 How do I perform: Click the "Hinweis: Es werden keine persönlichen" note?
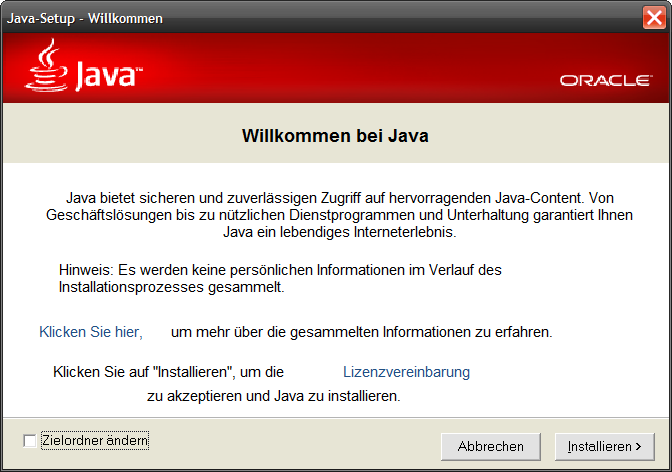280,278
